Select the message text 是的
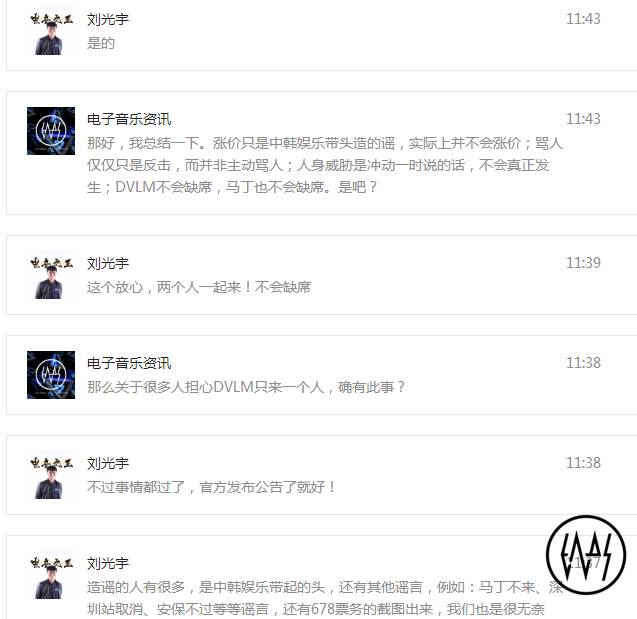Screen dimensions: 637x619 pos(101,43)
